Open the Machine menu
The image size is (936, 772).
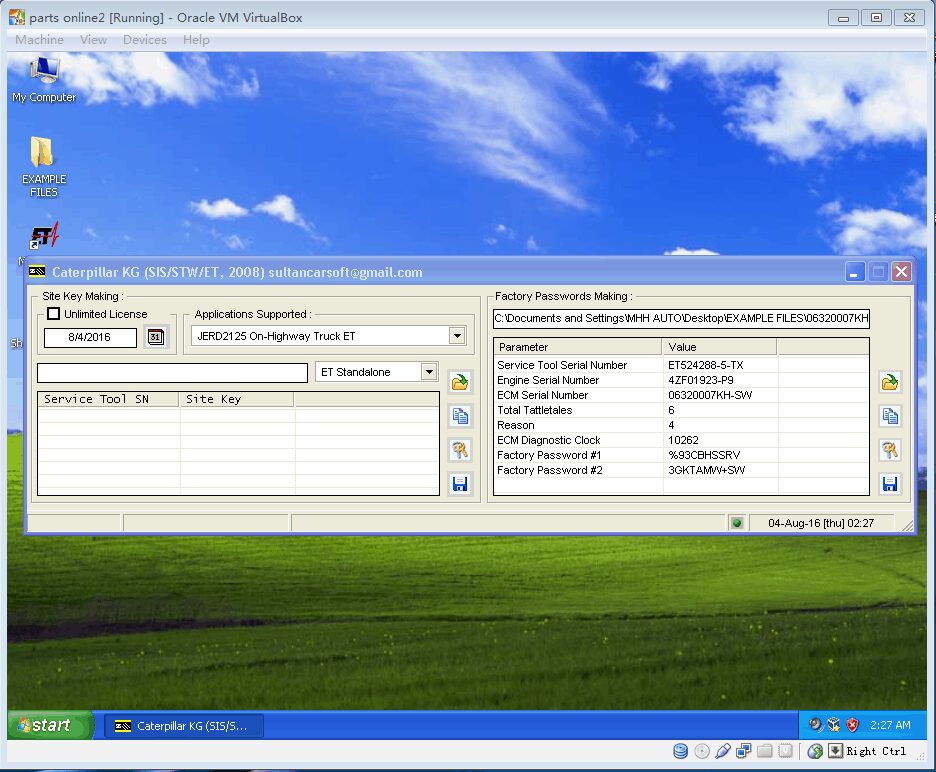pos(39,39)
